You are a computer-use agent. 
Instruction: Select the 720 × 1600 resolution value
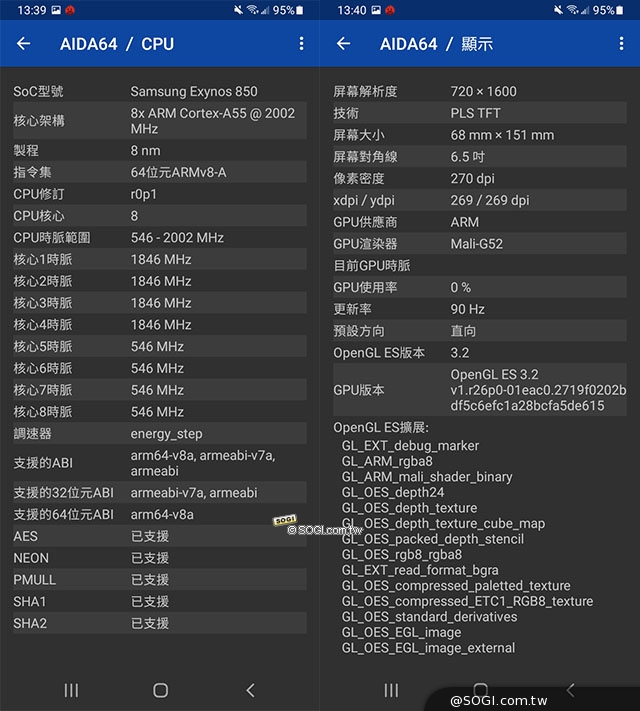click(484, 92)
